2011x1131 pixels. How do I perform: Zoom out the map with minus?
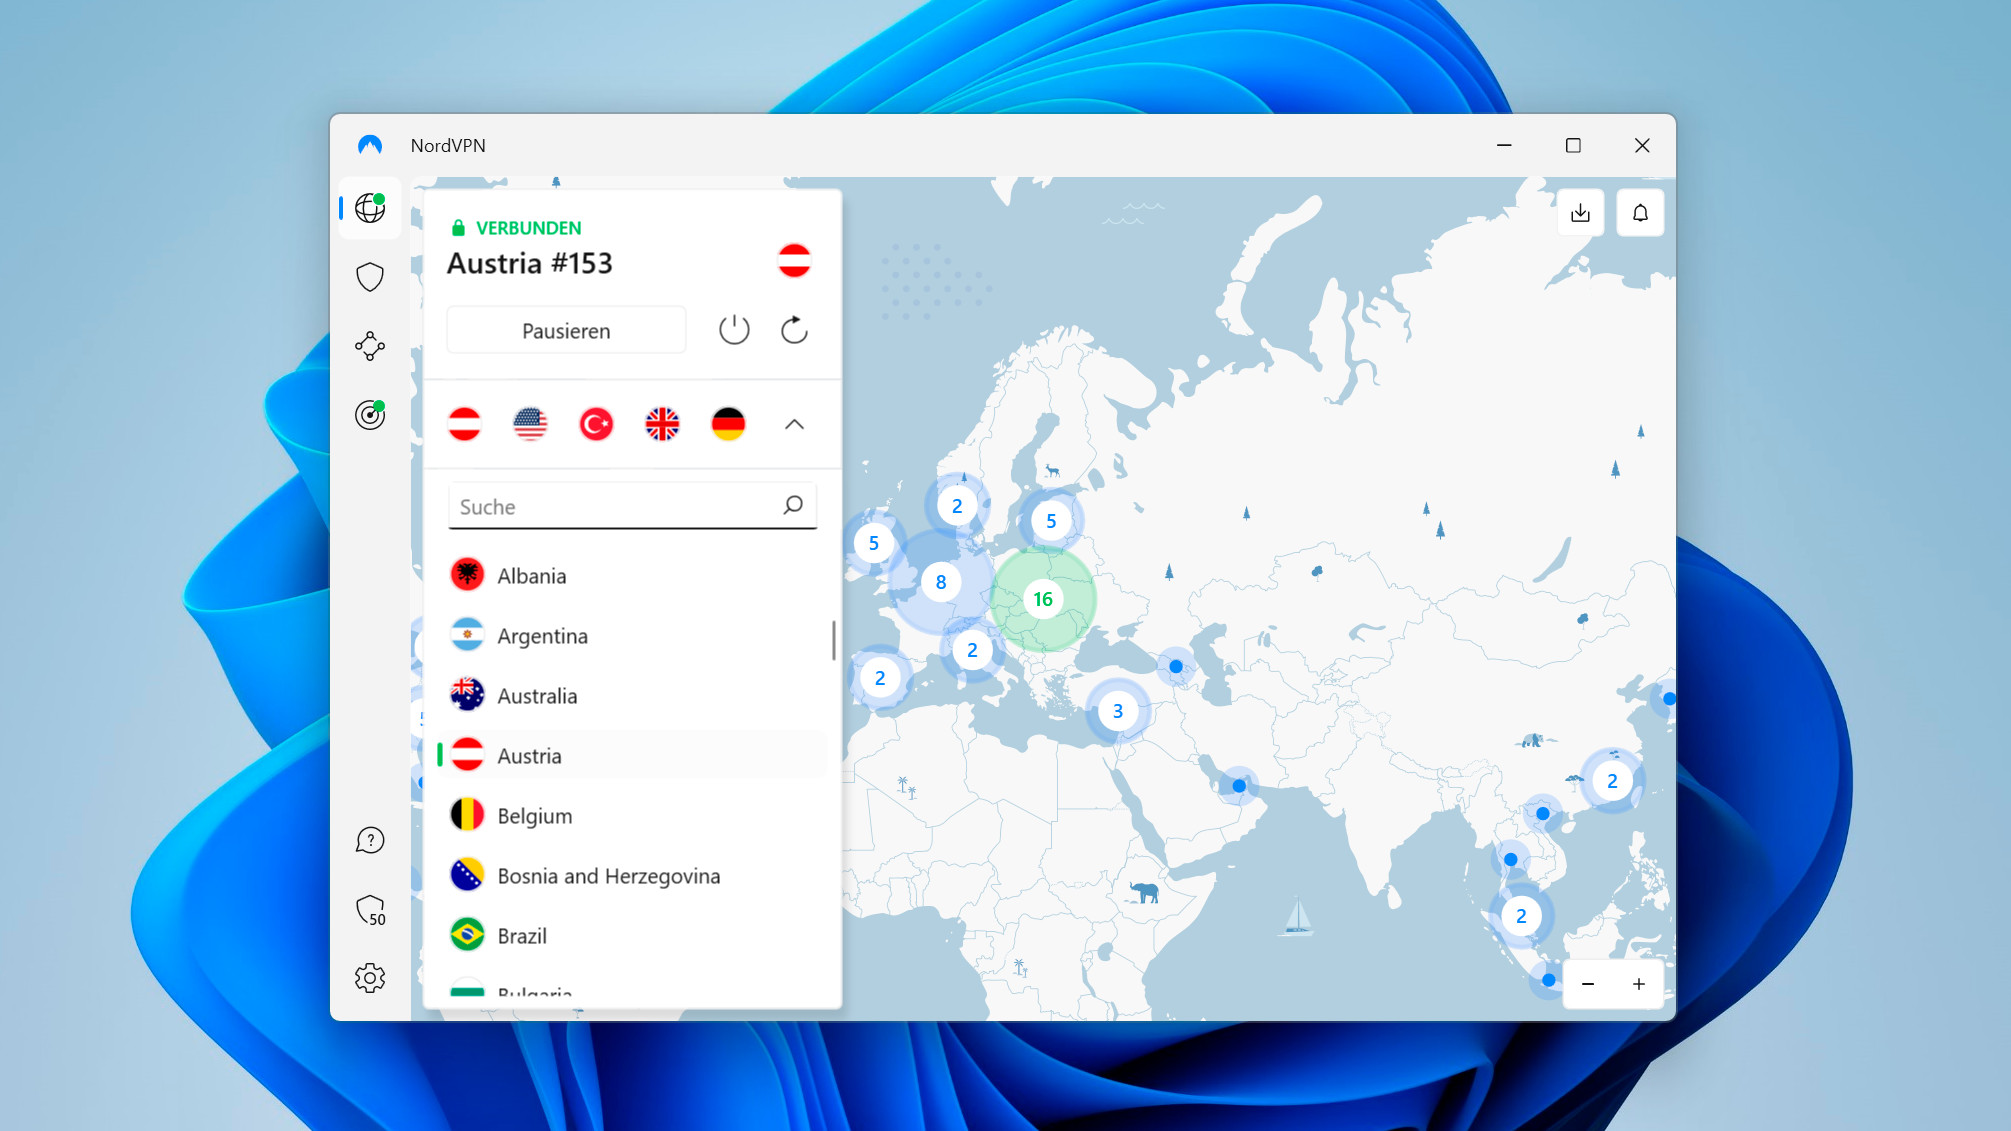[1588, 984]
